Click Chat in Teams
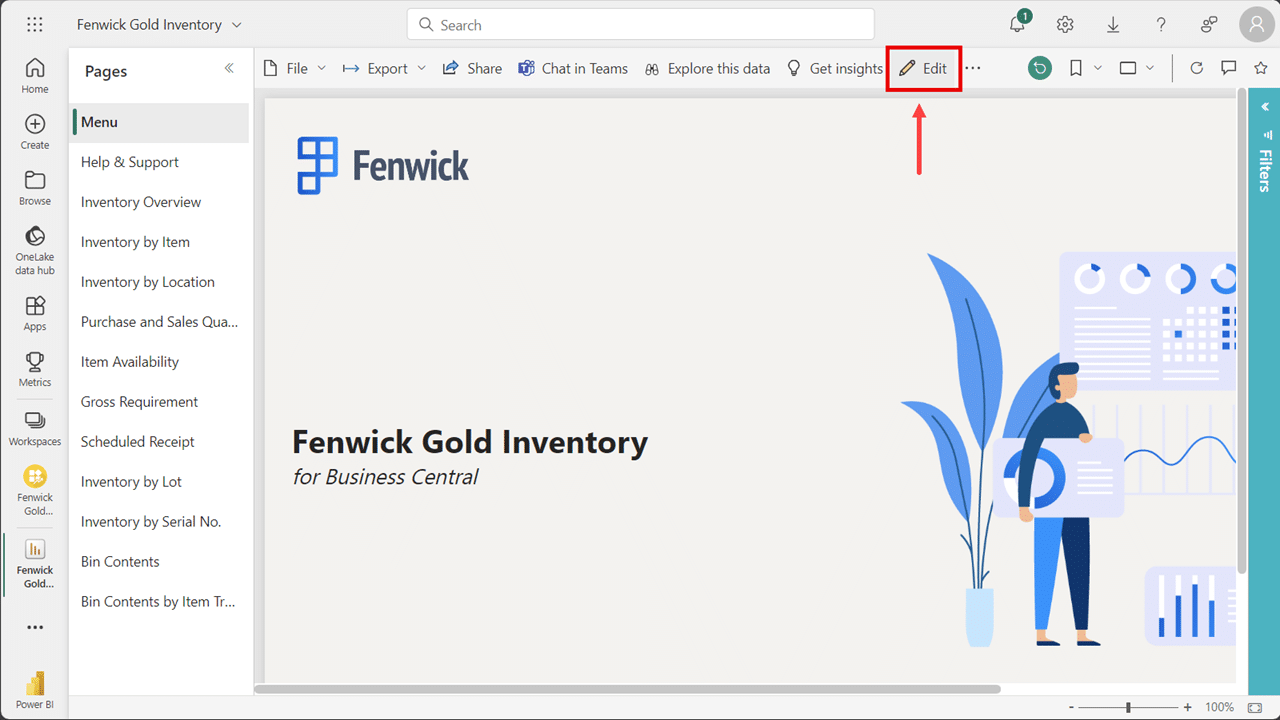The width and height of the screenshot is (1280, 720). click(x=573, y=68)
